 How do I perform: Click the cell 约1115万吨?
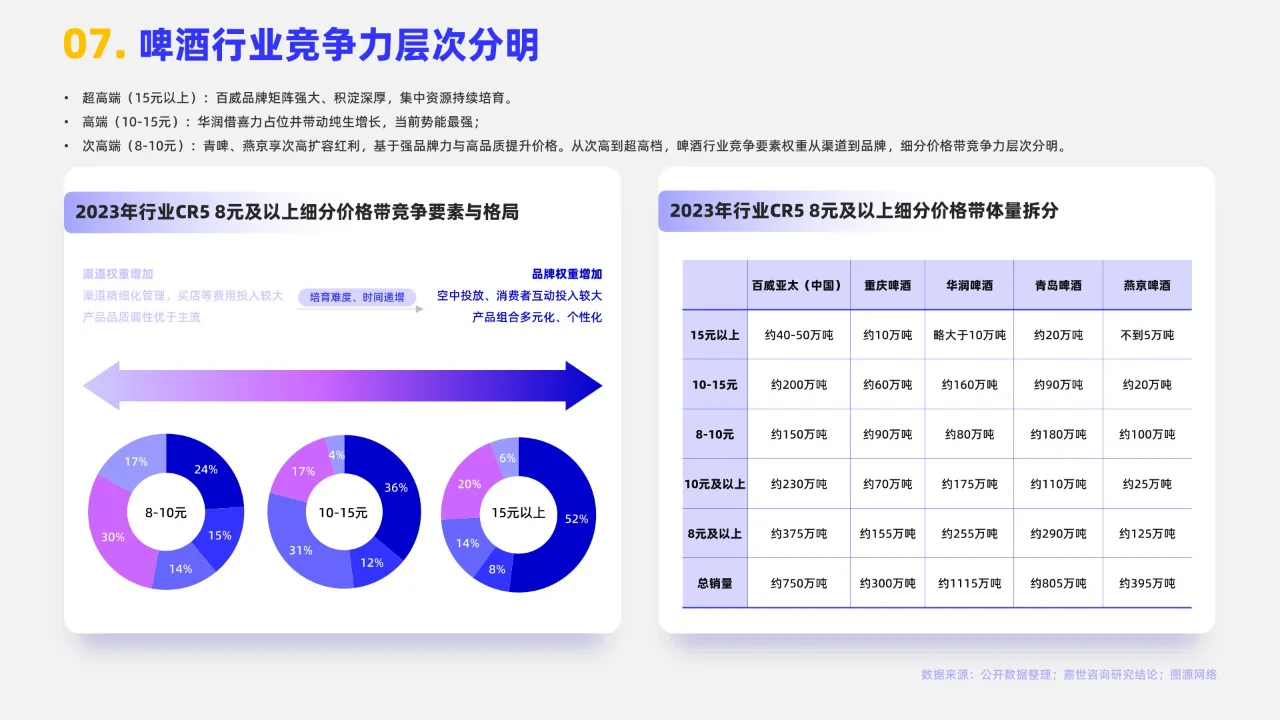click(969, 584)
